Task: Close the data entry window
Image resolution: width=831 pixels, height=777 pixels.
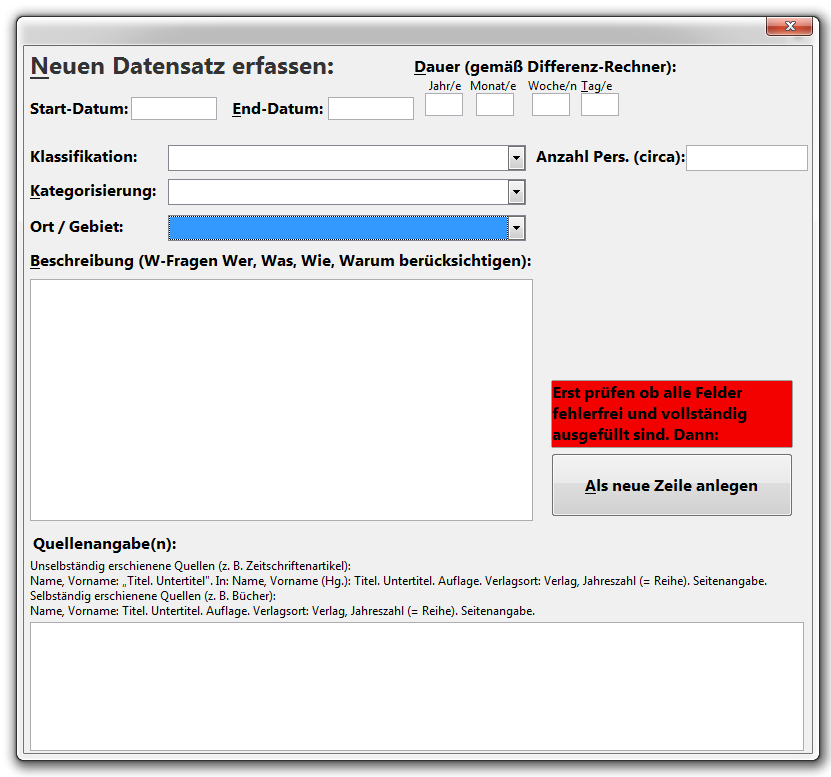Action: pyautogui.click(x=789, y=26)
